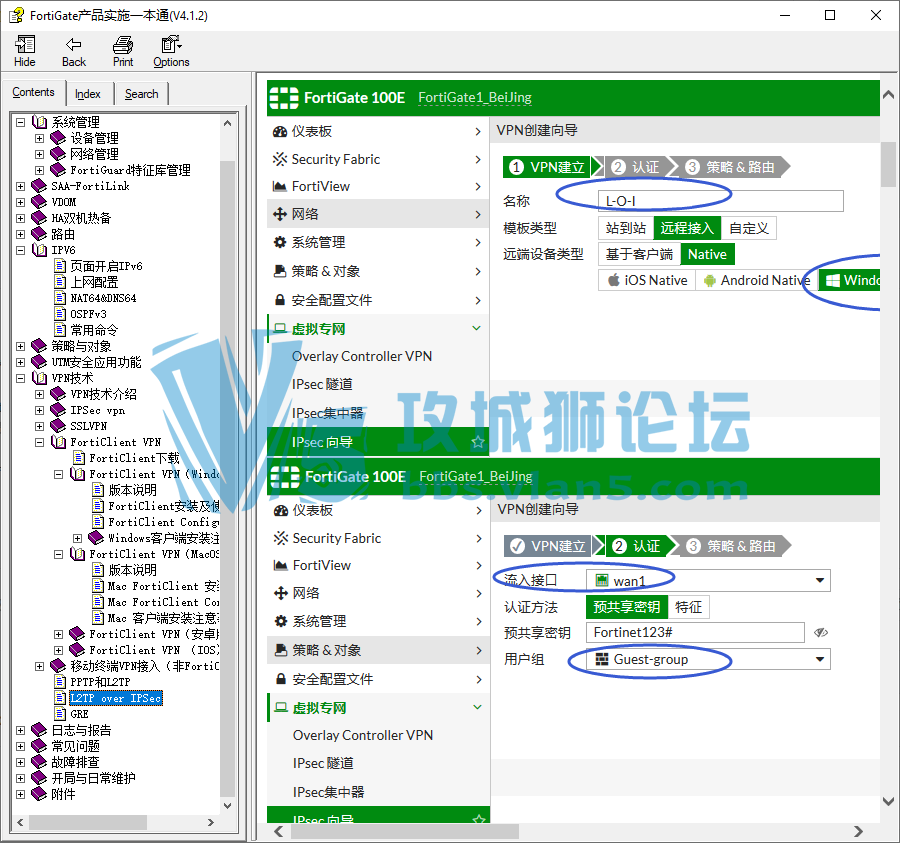Click the top Security Fabric icon
900x843 pixels.
click(x=280, y=159)
